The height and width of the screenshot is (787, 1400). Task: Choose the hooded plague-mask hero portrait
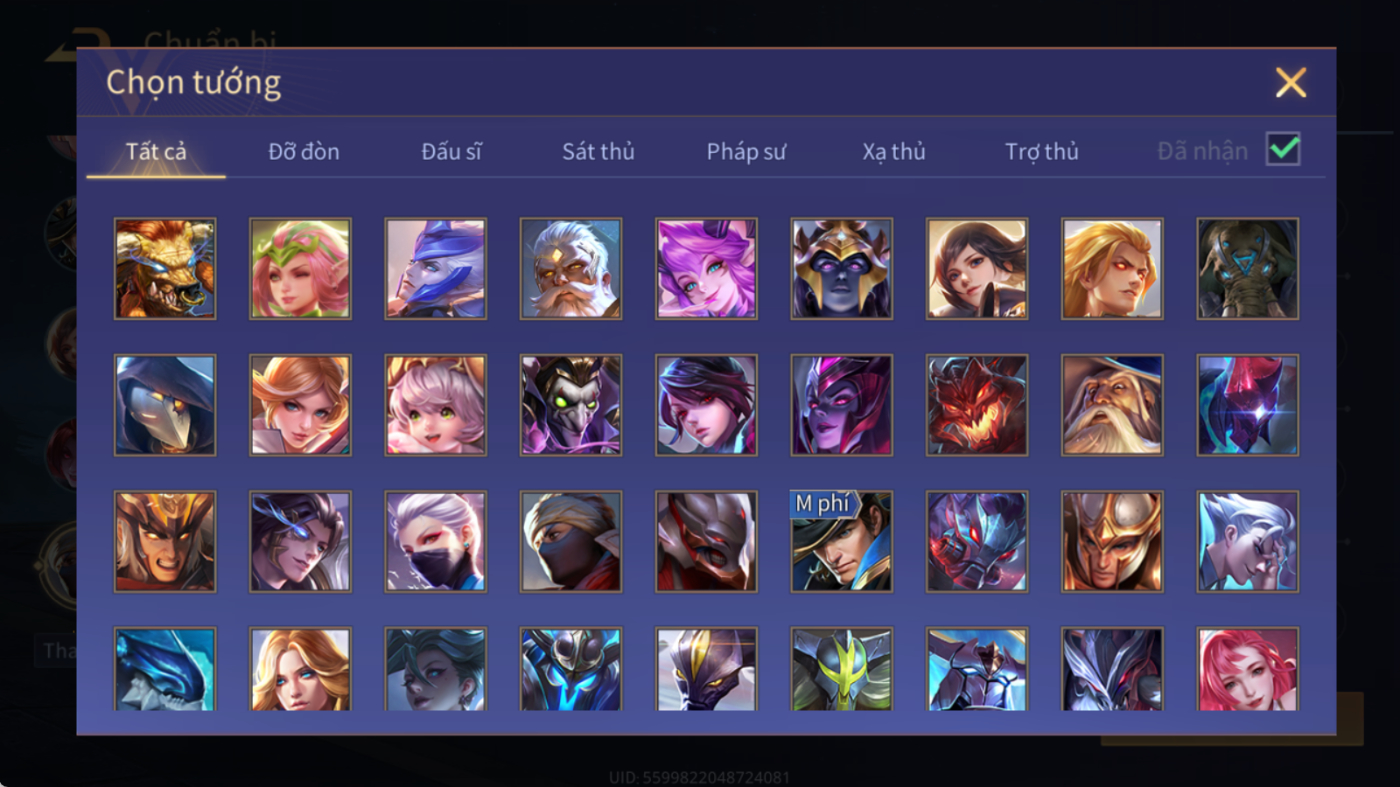tap(165, 405)
